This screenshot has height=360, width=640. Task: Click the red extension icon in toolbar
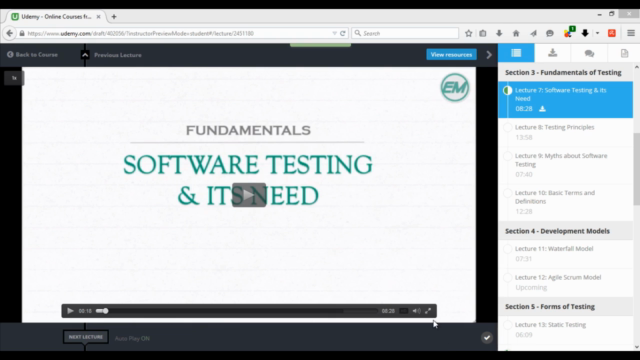pyautogui.click(x=612, y=33)
